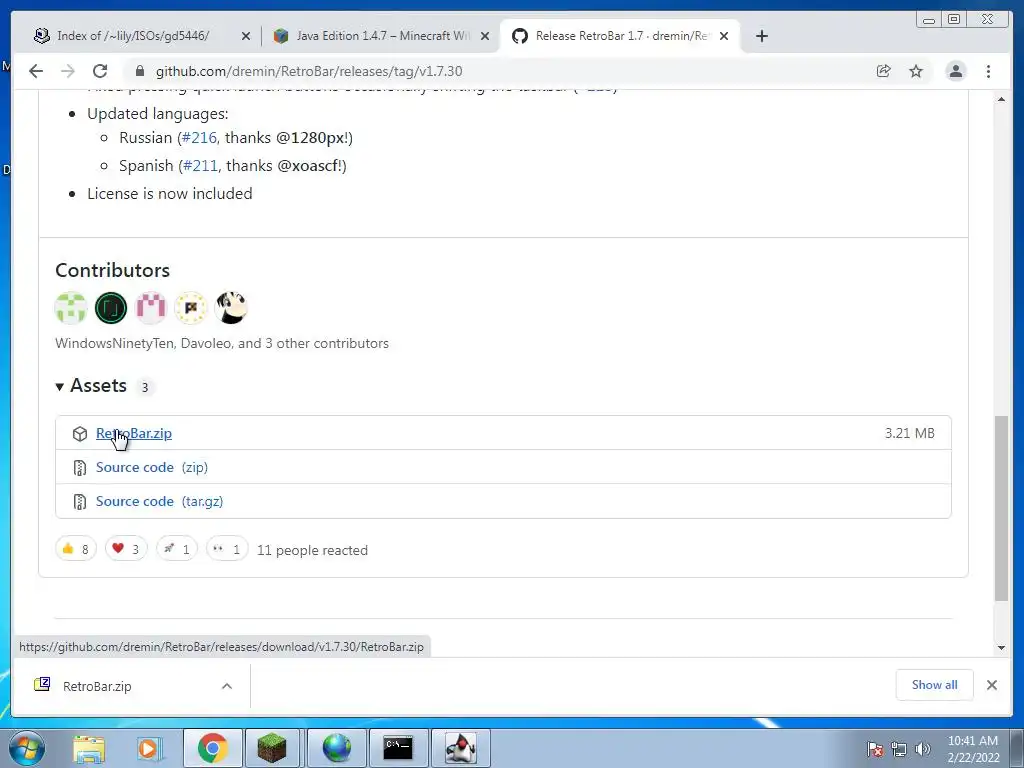Click the taskbar clock showing 10:41 AM

(973, 749)
